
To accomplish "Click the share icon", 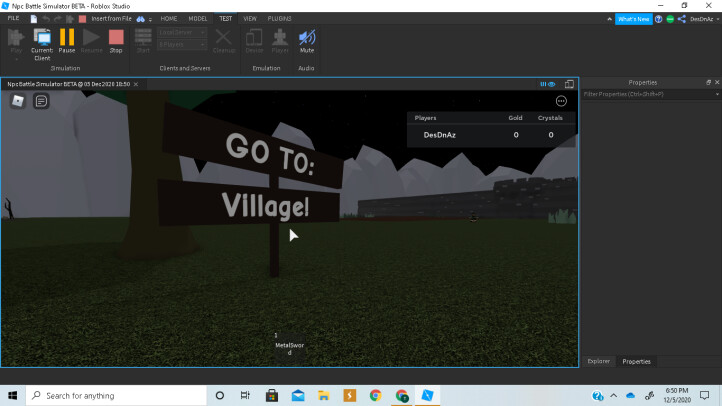I will tap(681, 19).
